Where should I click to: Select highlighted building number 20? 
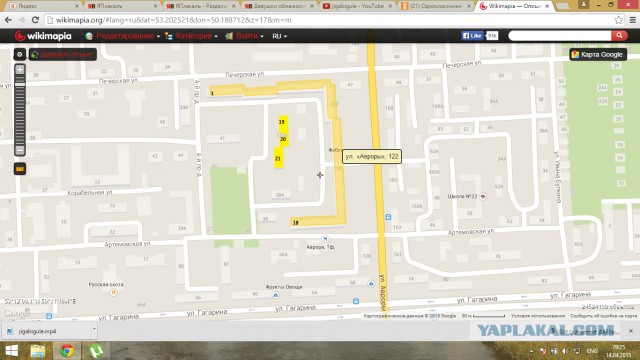pyautogui.click(x=283, y=139)
